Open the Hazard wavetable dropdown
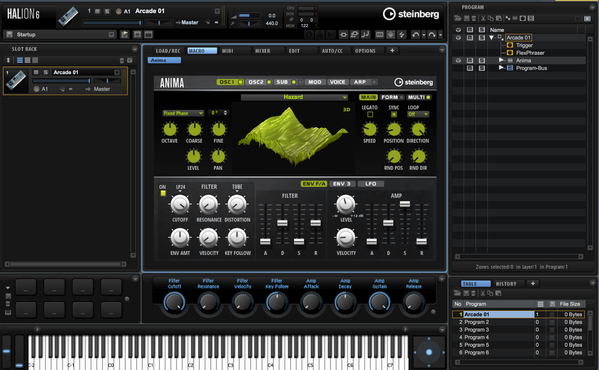 294,97
